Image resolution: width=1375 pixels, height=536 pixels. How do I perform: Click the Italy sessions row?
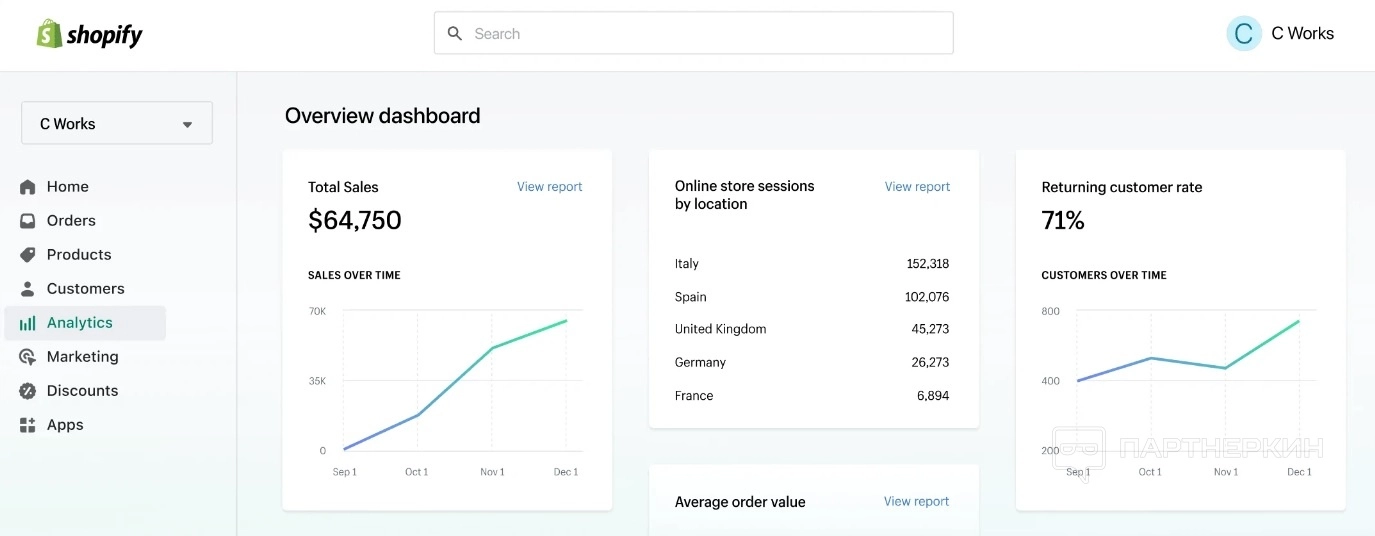point(812,264)
